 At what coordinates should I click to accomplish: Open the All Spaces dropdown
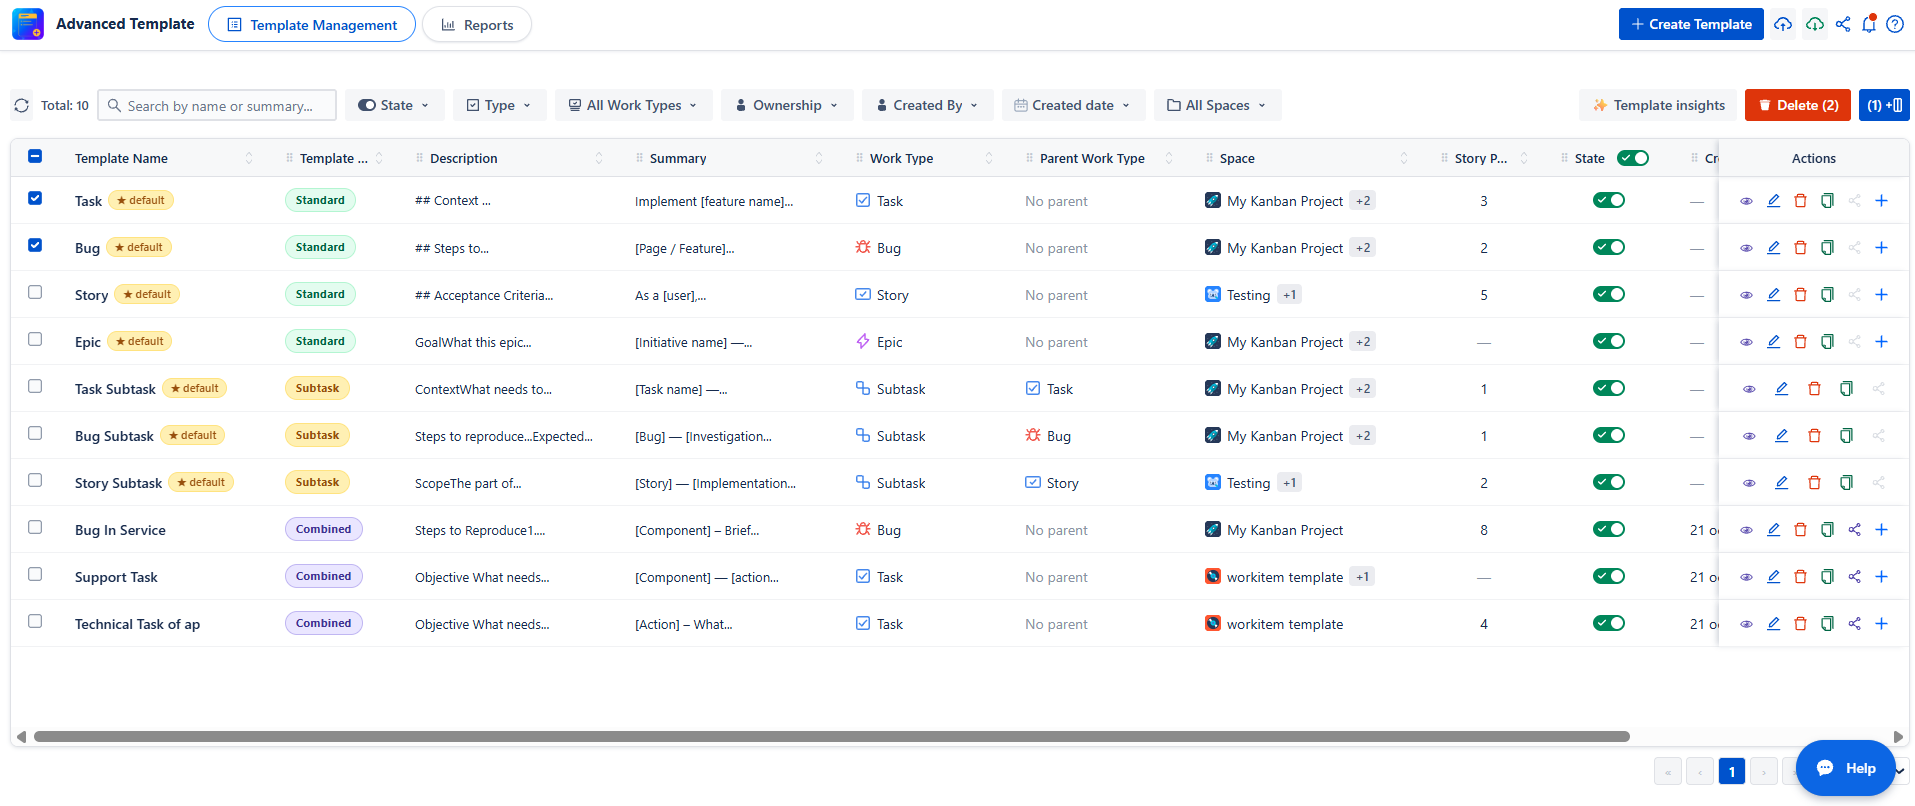[x=1218, y=105]
